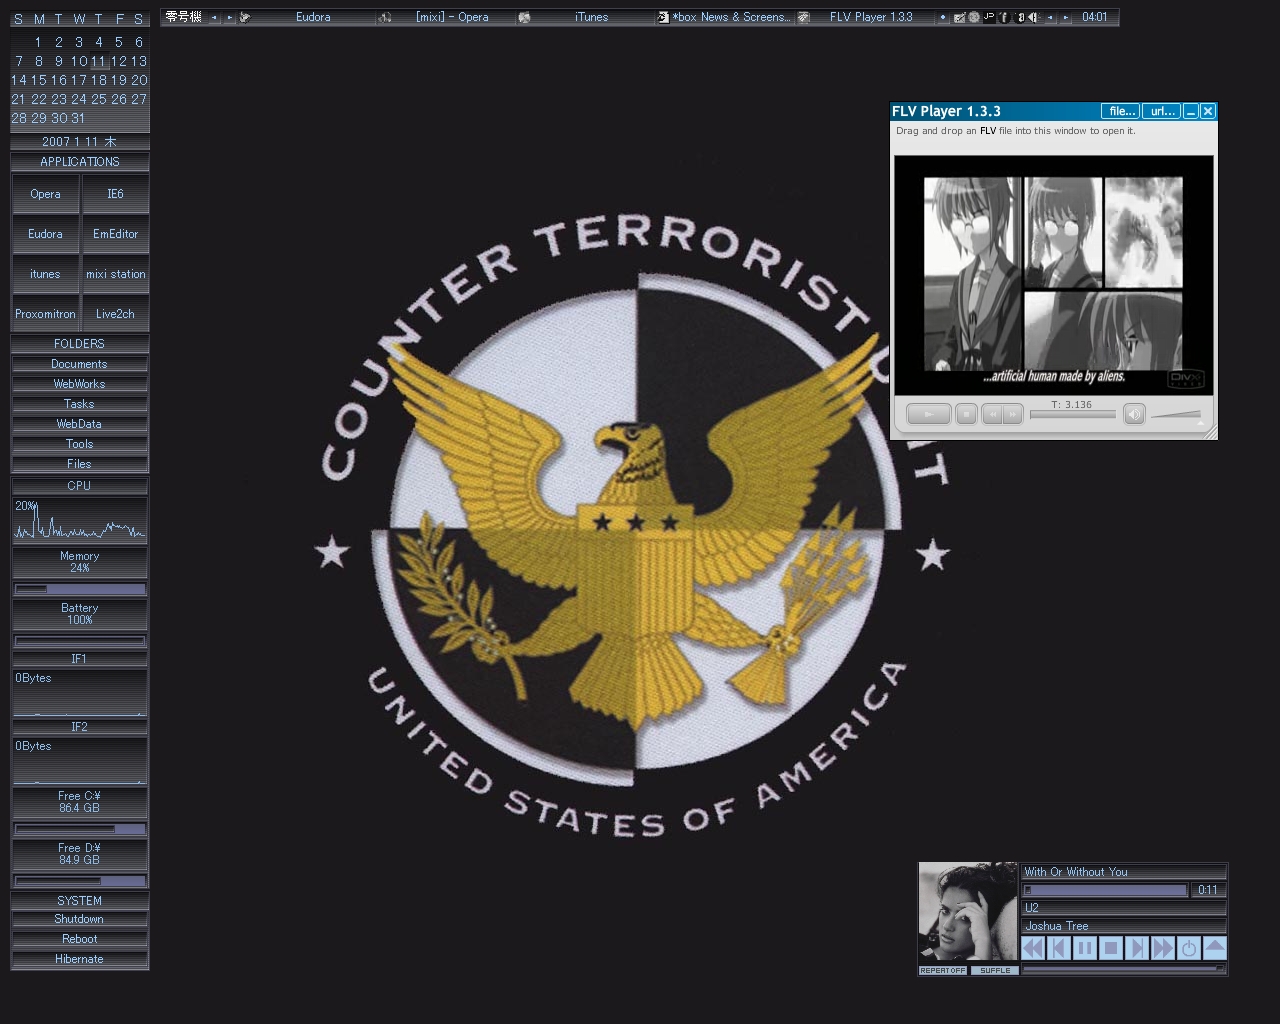Toggle SUFFLE in music widget
Viewport: 1280px width, 1024px height.
995,970
